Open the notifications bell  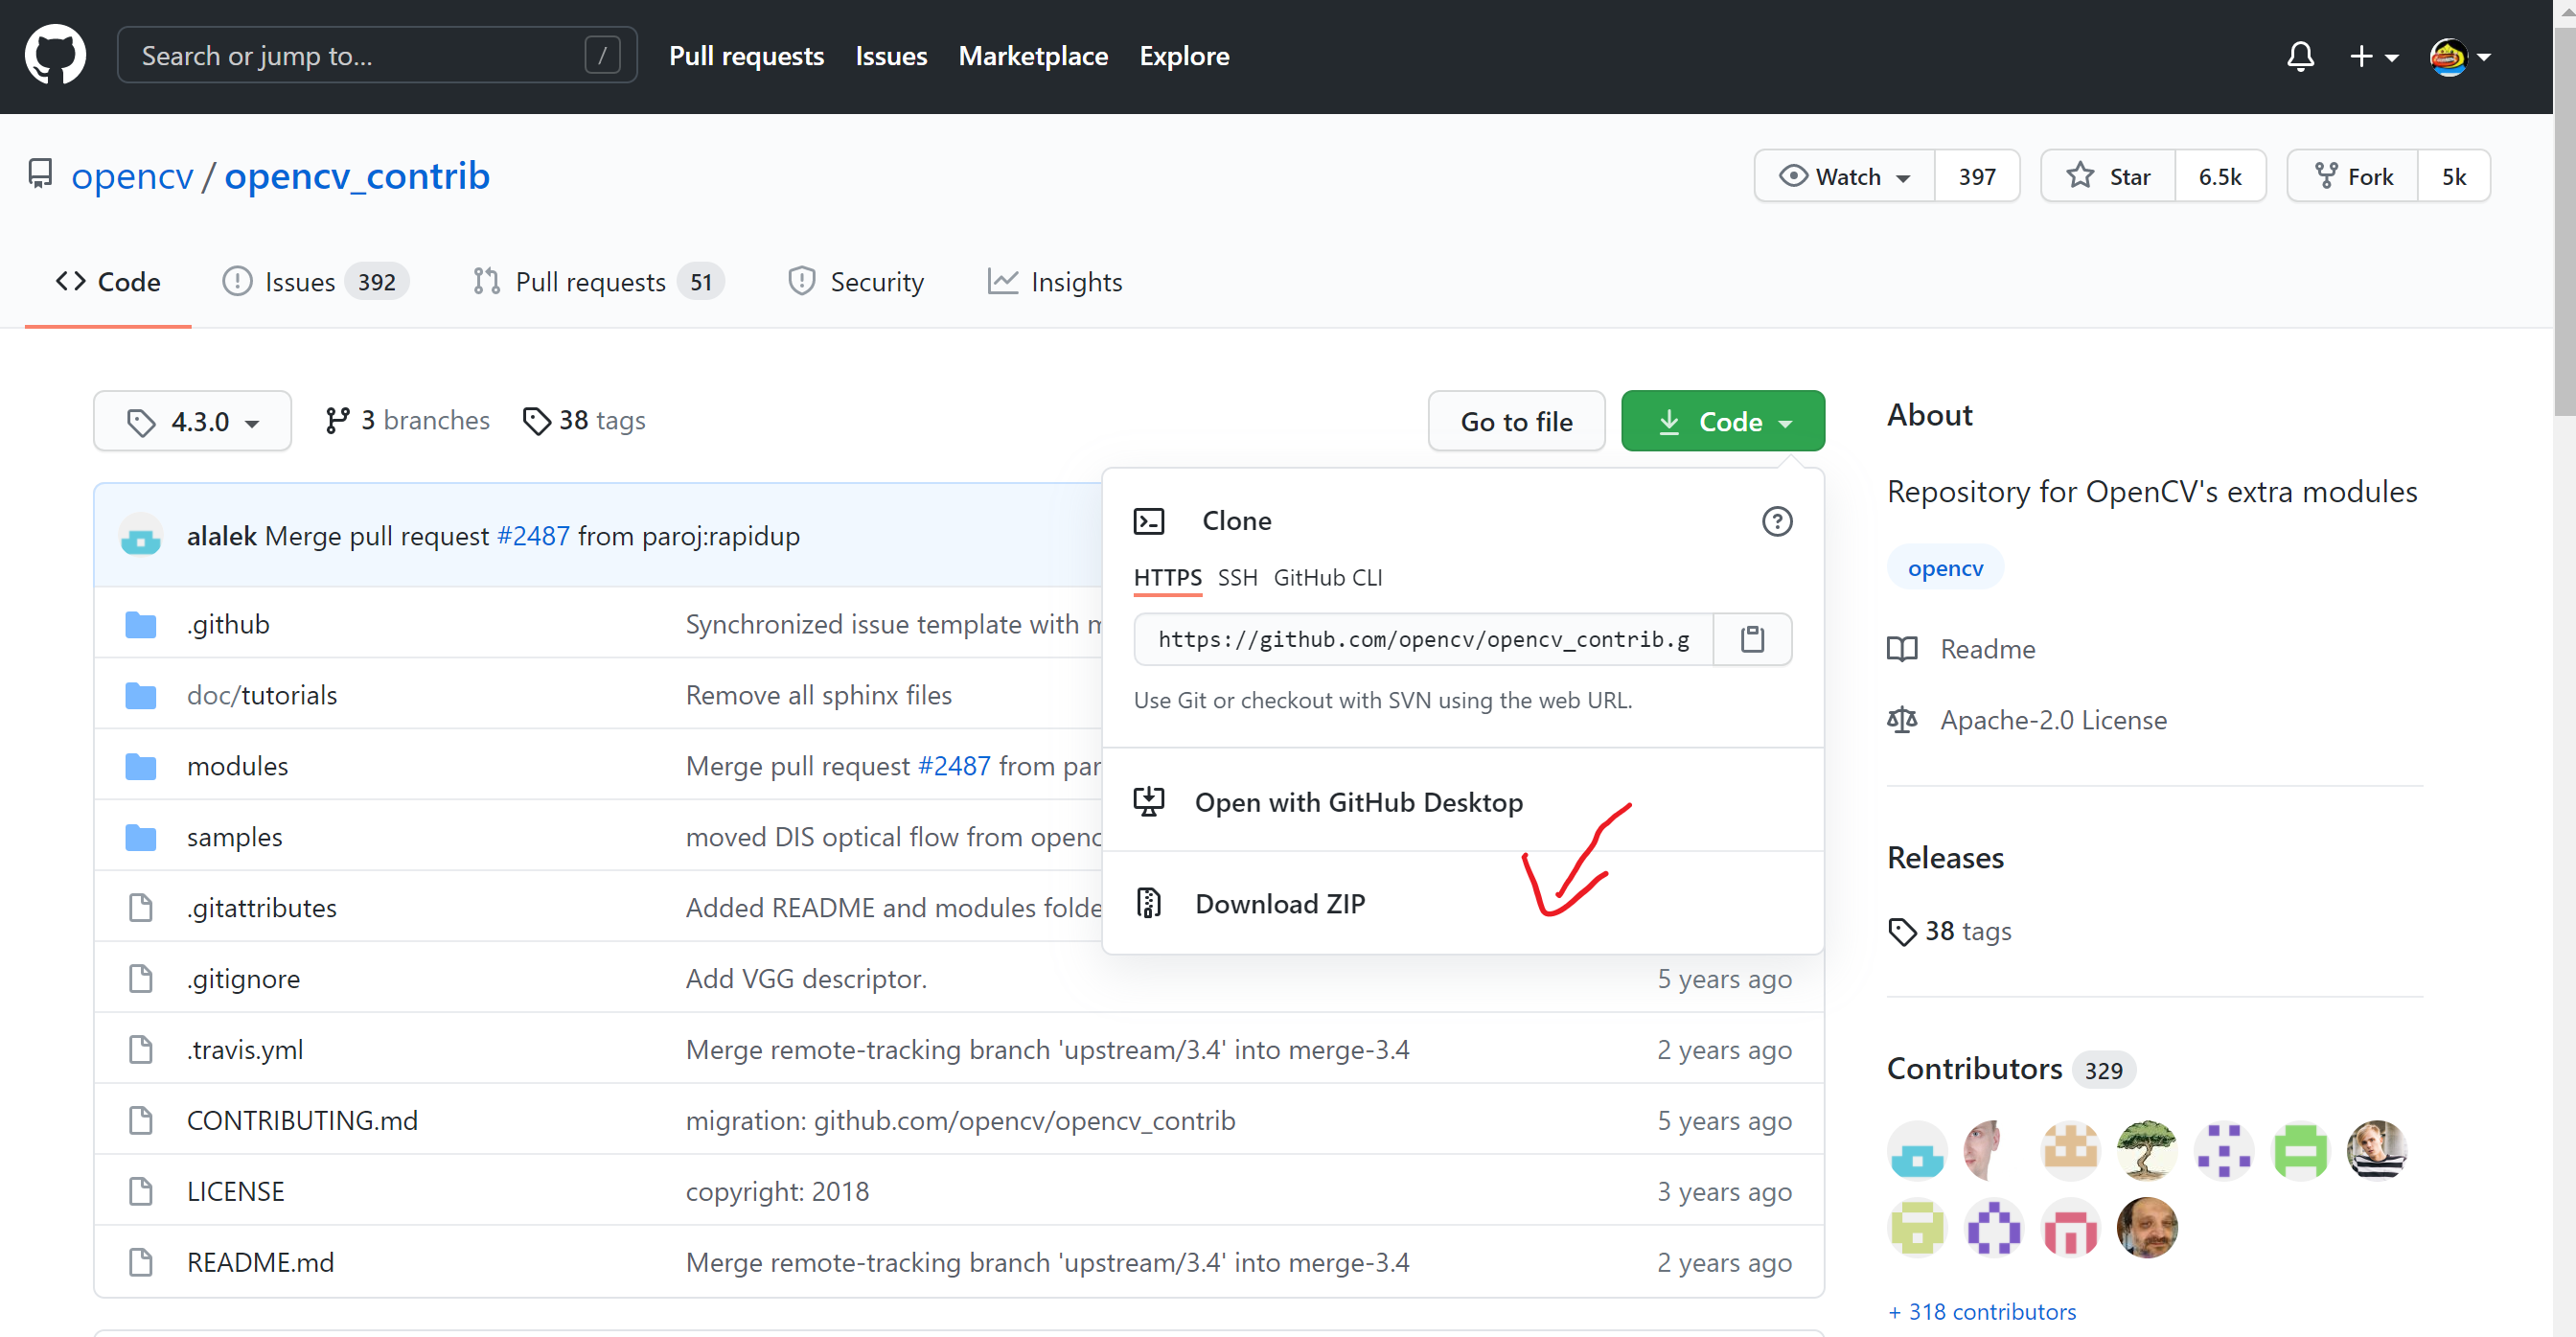[2300, 56]
